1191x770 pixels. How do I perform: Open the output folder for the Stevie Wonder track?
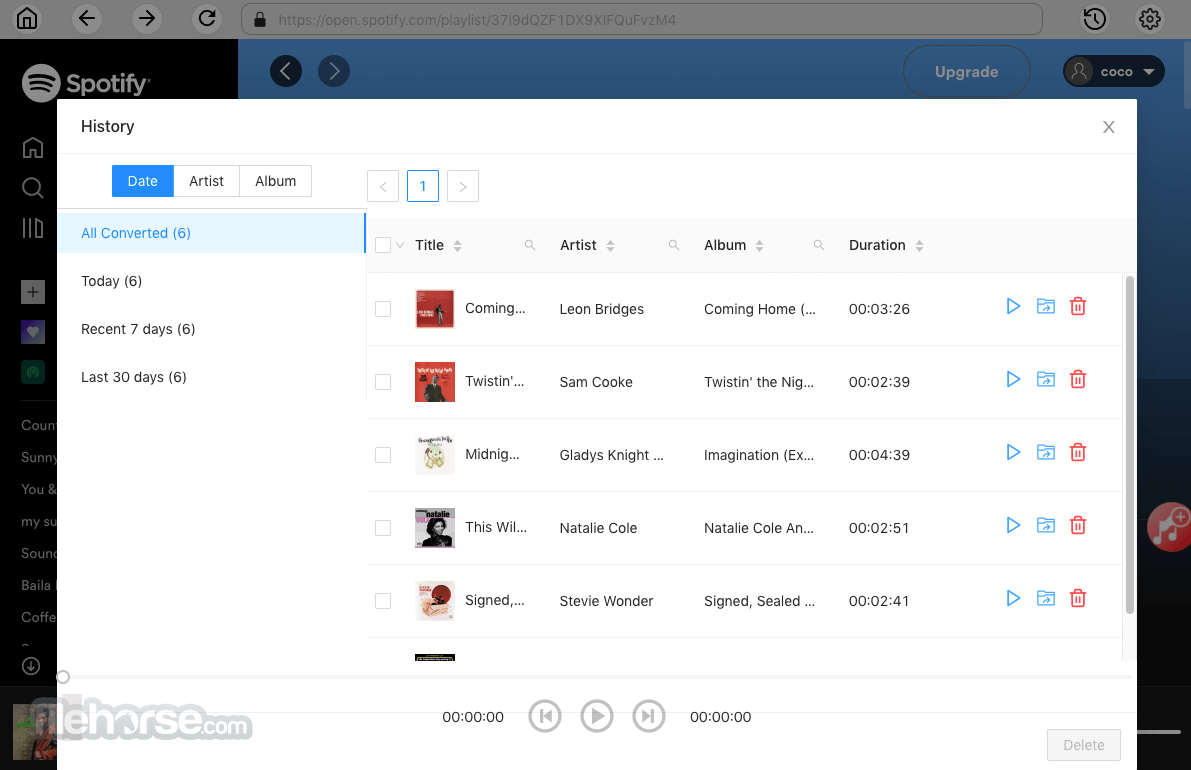click(1046, 598)
